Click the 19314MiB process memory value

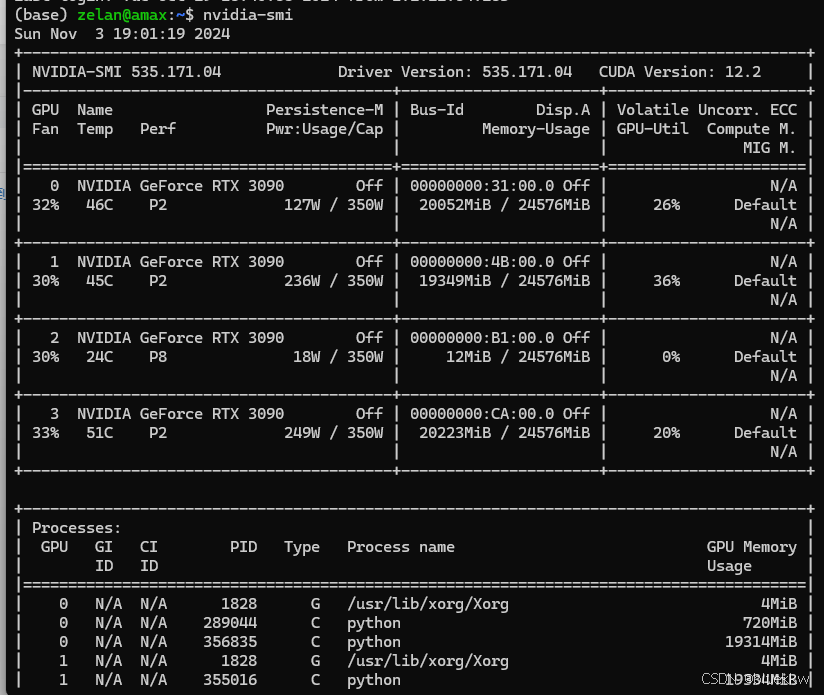[761, 642]
